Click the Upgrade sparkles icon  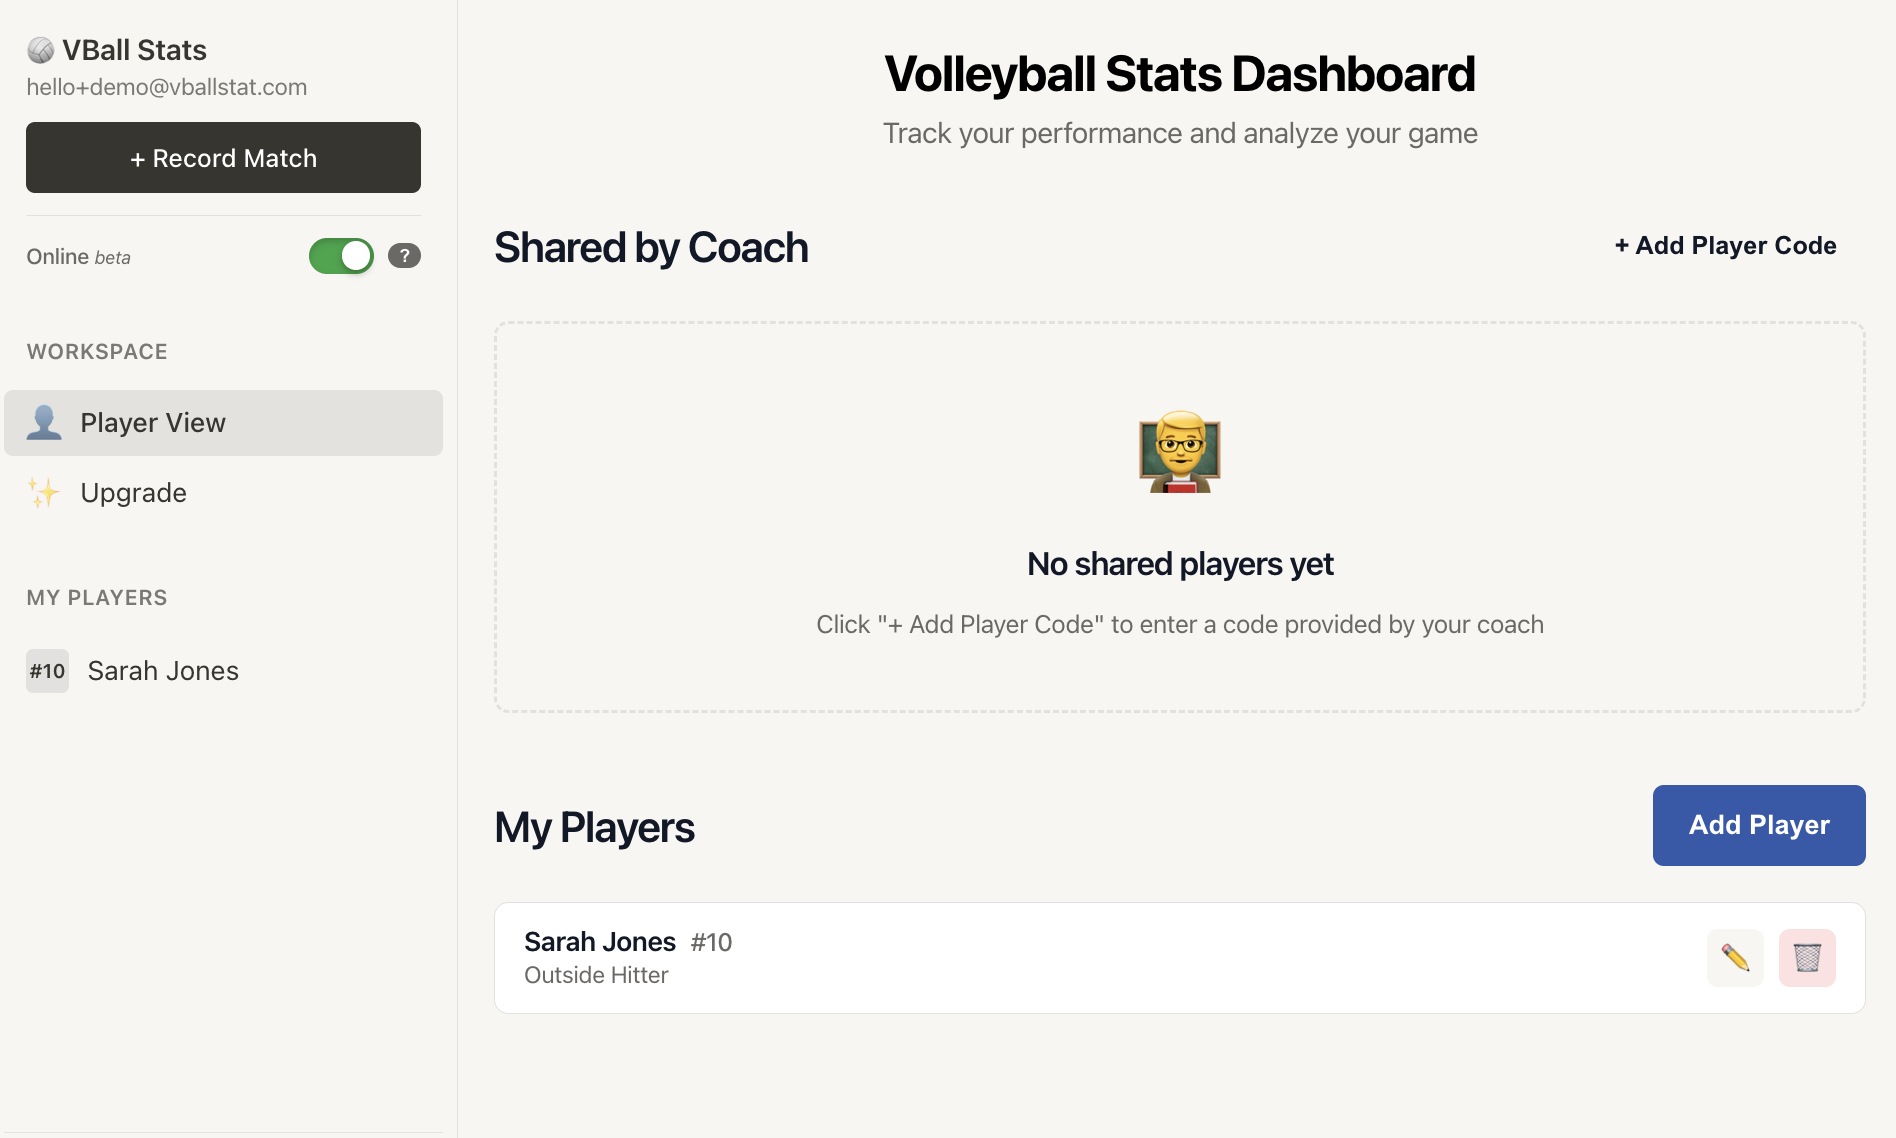pos(44,493)
